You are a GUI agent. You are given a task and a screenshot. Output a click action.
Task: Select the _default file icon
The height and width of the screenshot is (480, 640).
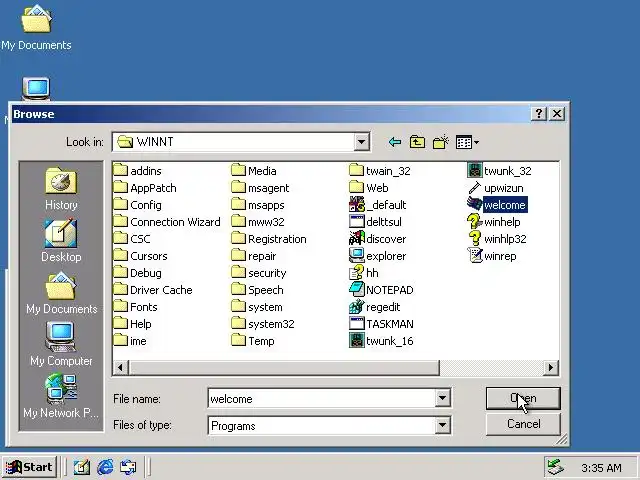(378, 205)
